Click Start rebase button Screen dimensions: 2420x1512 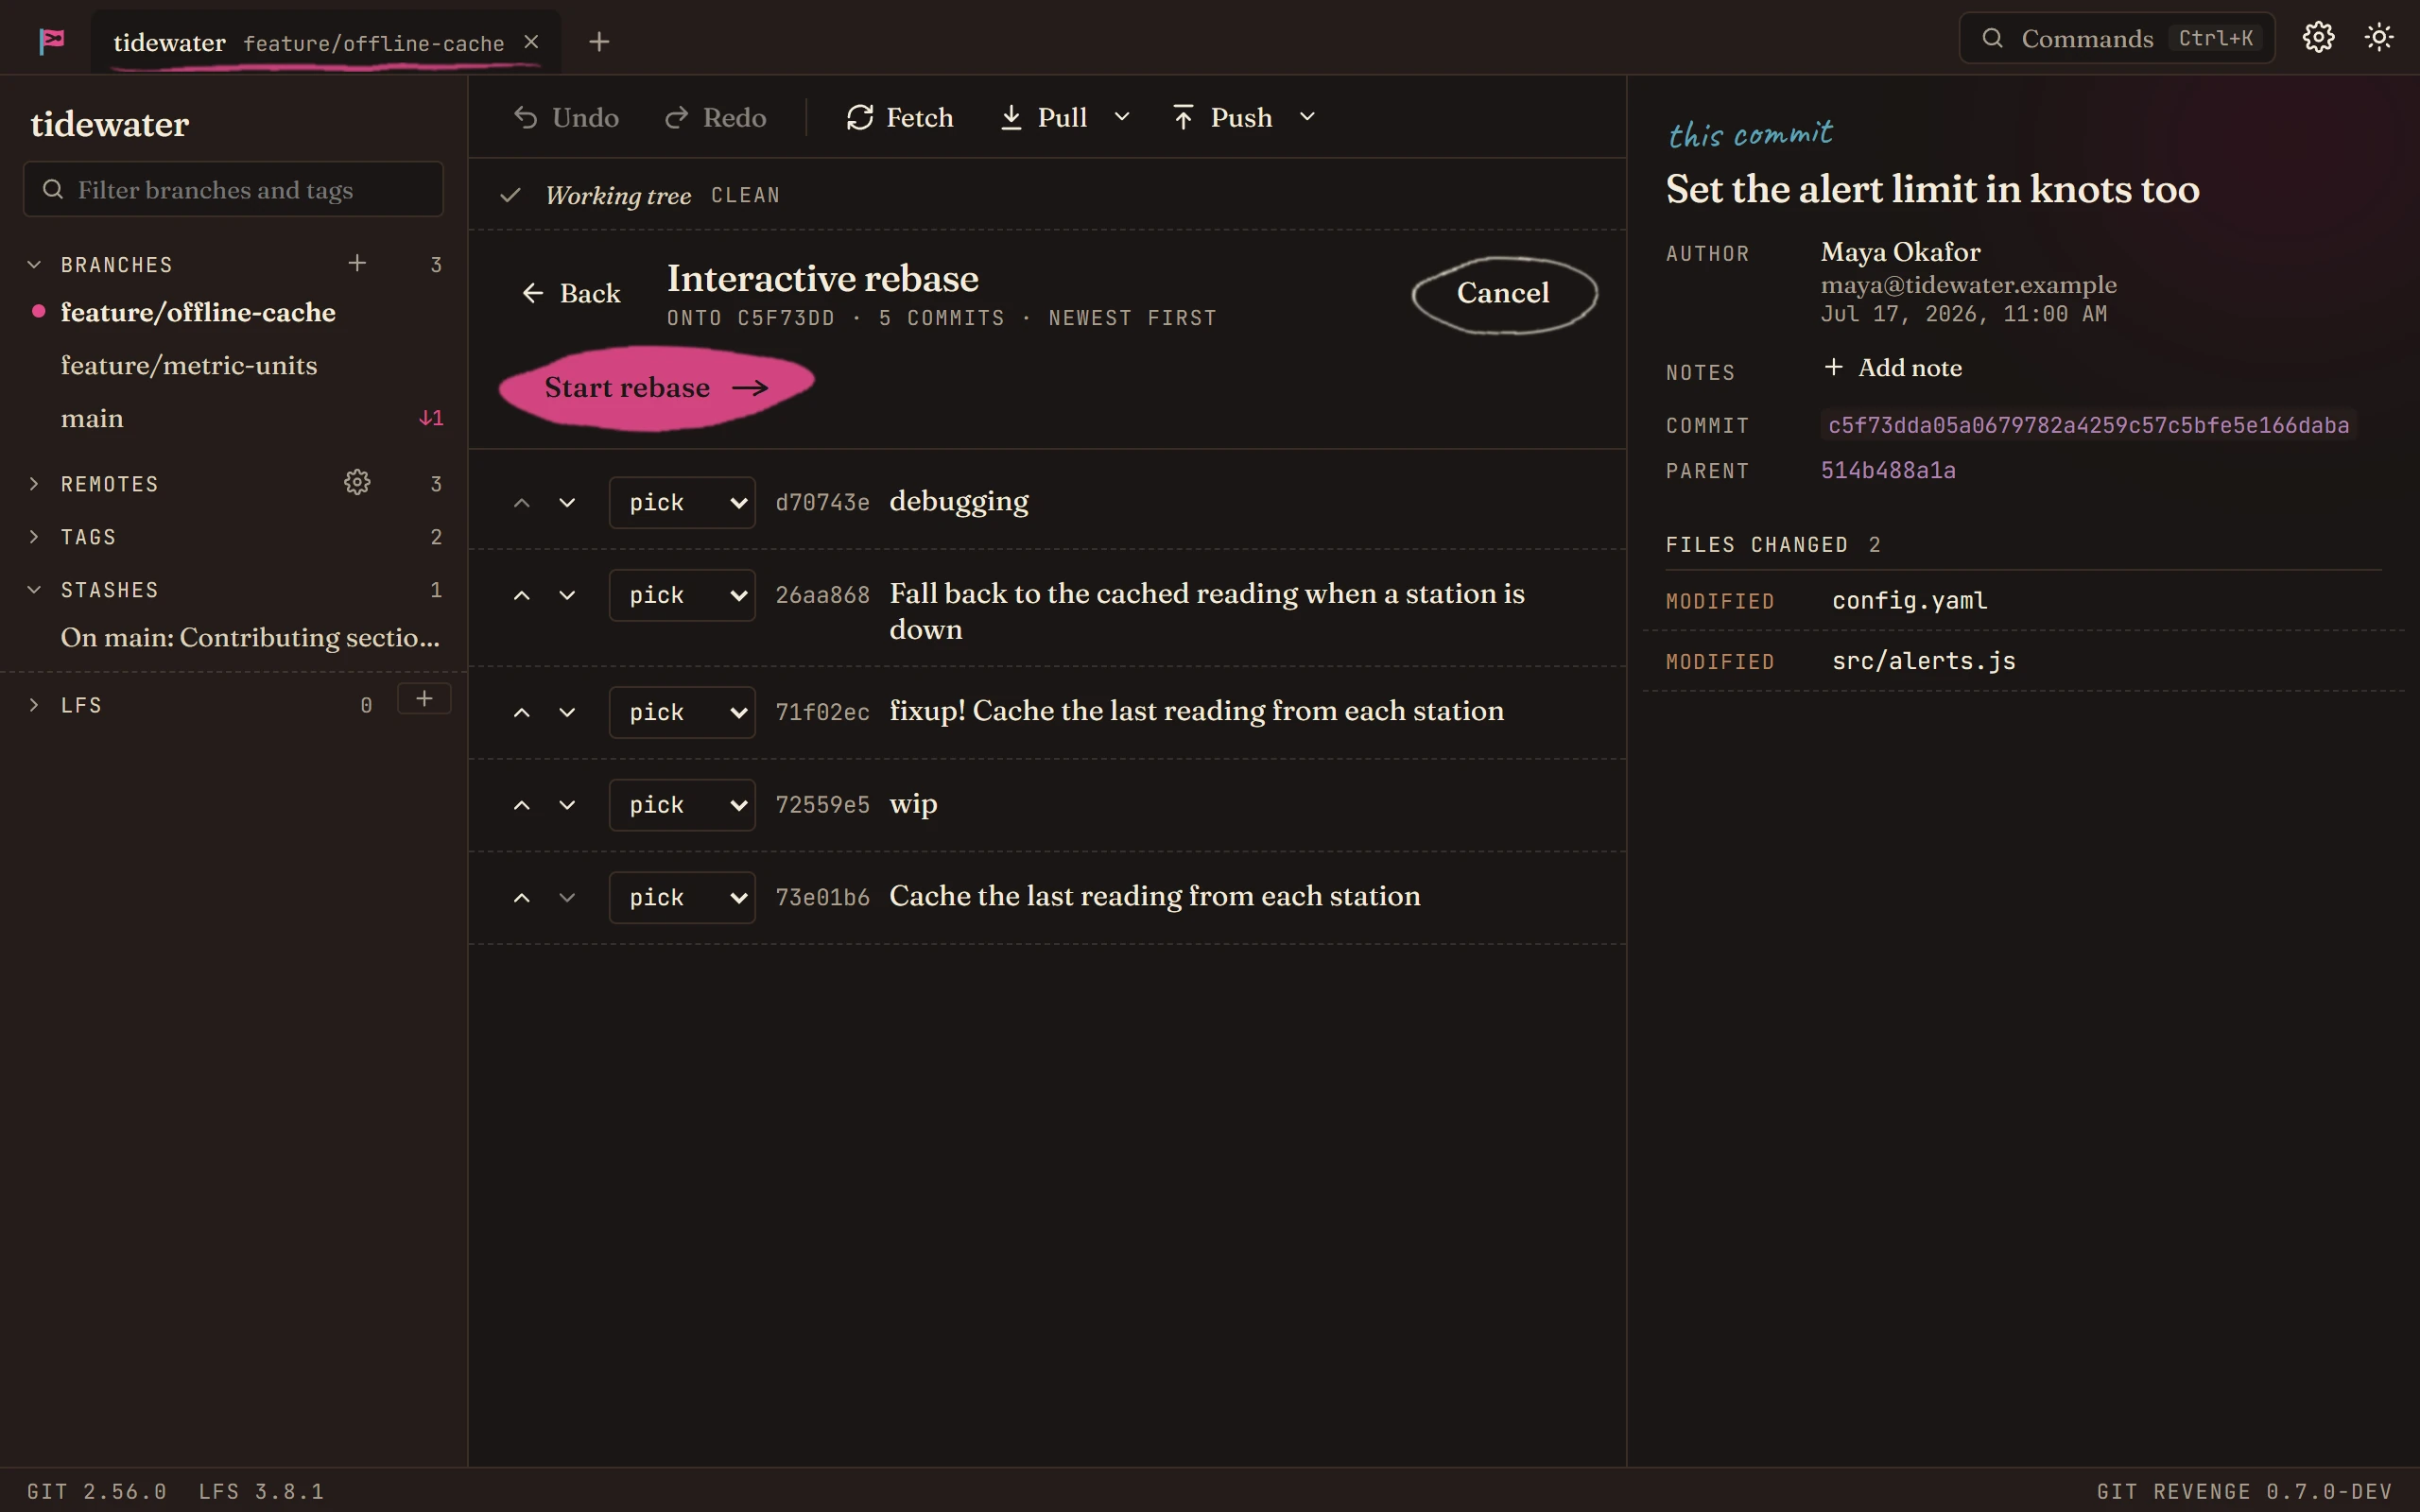(656, 387)
